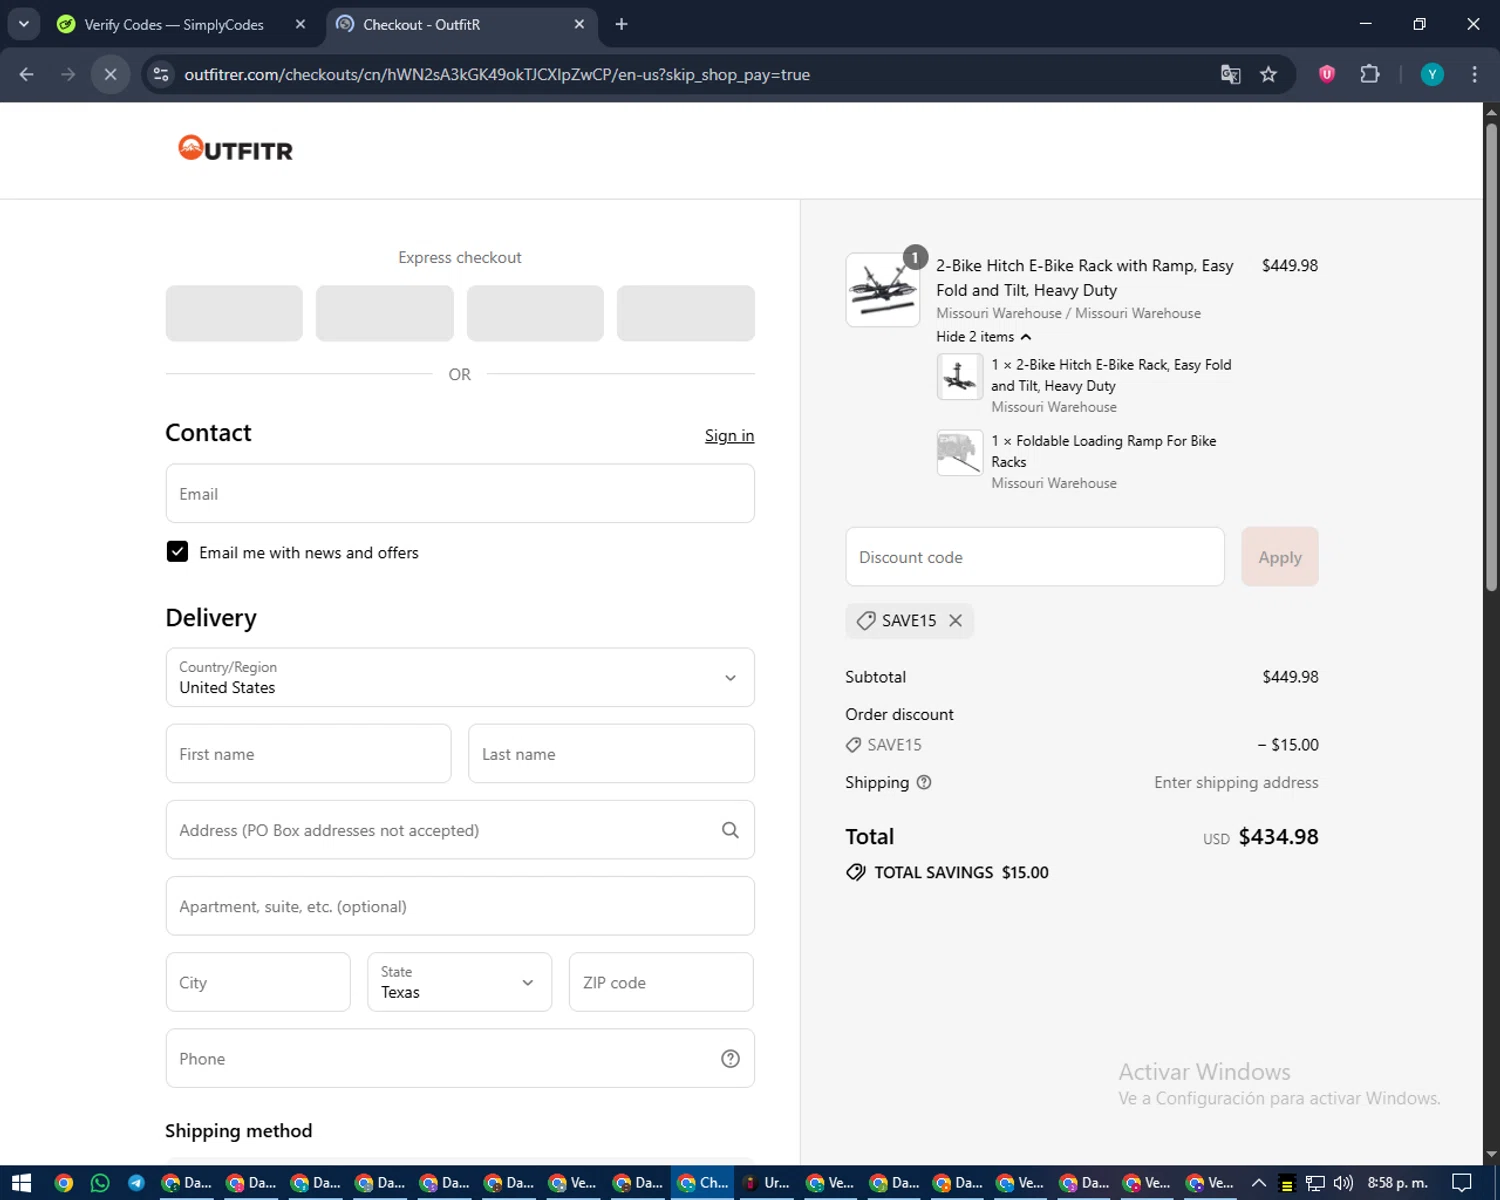1500x1200 pixels.
Task: Click the Apartment, suite, etc. field
Action: coord(460,906)
